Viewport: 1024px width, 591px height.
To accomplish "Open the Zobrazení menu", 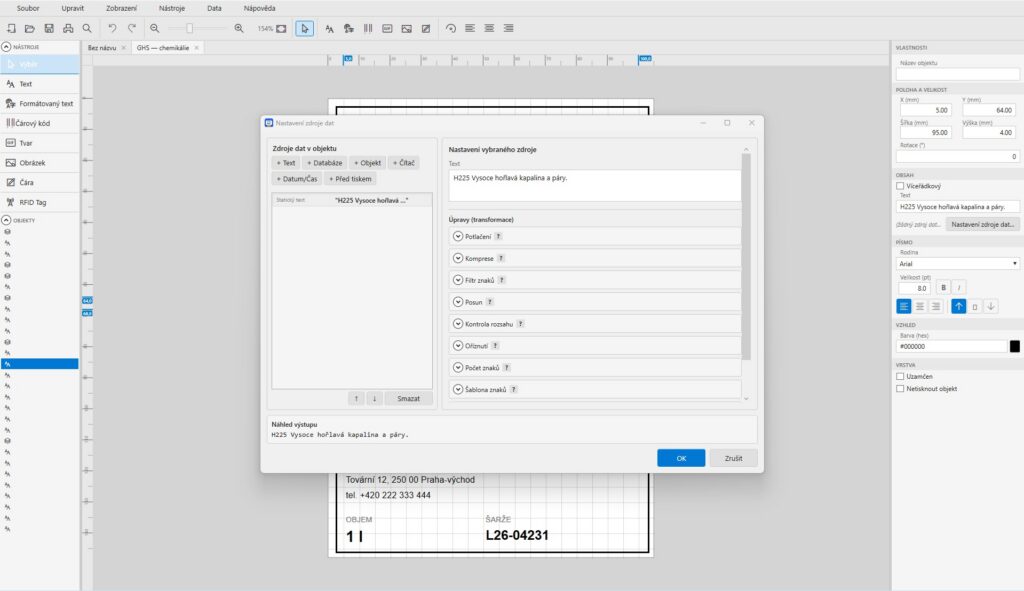I will pyautogui.click(x=121, y=8).
